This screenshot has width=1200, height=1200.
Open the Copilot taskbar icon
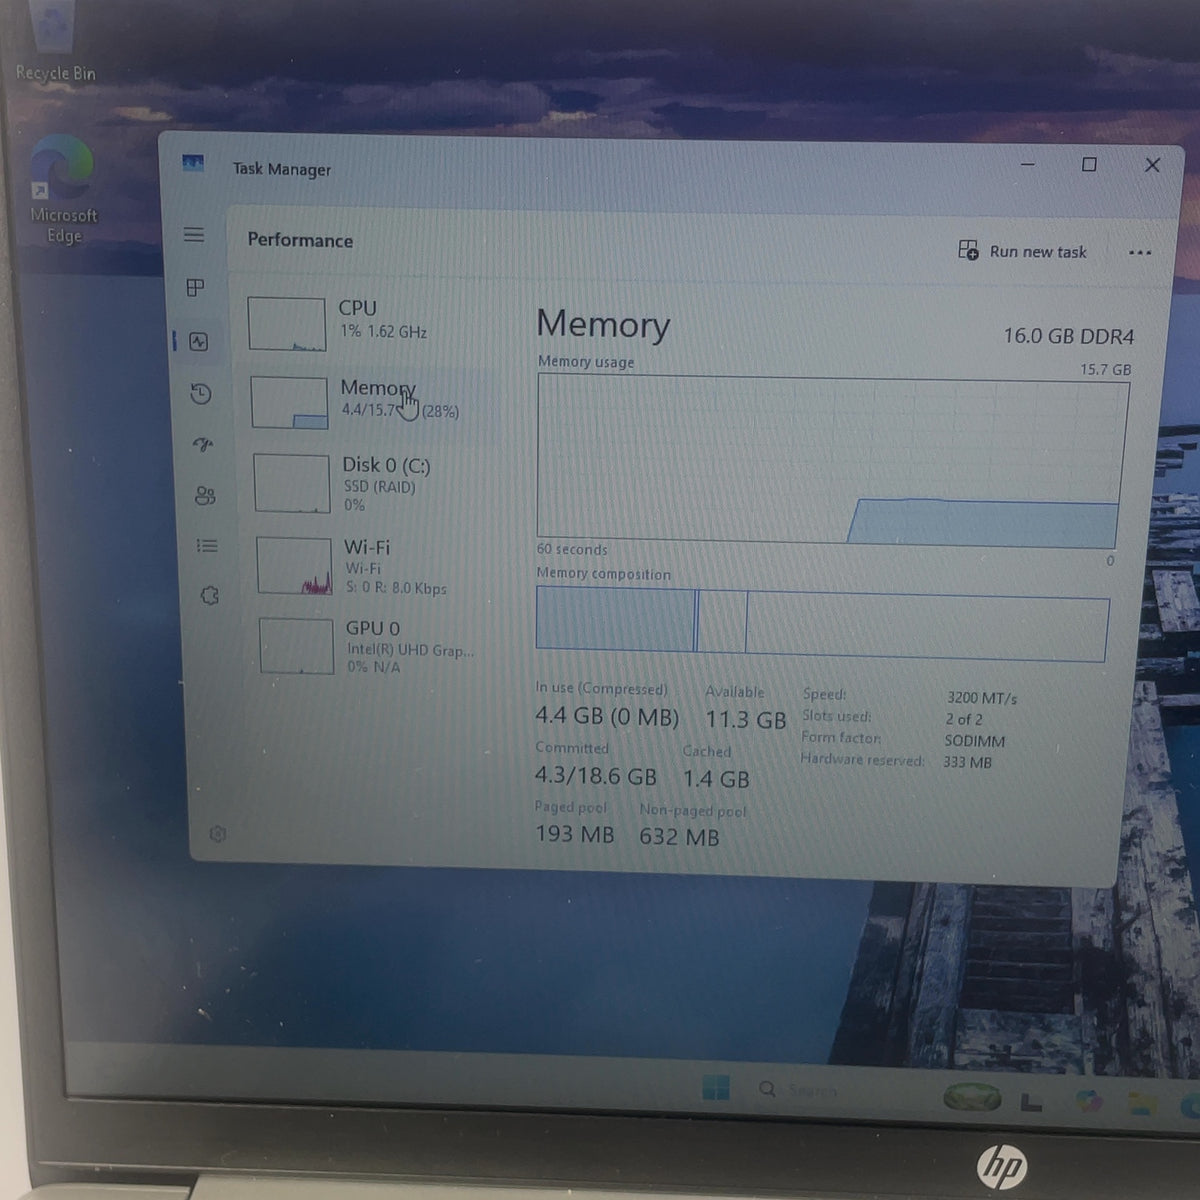1088,1100
